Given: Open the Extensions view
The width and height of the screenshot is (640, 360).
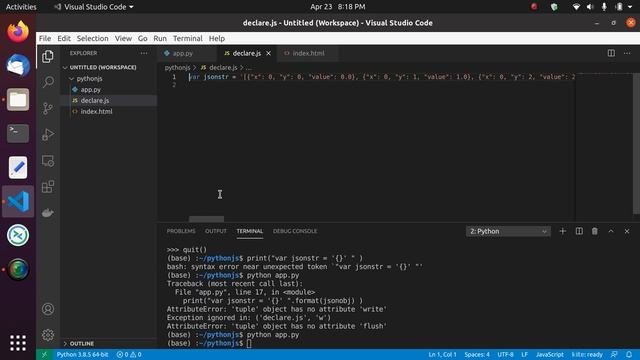Looking at the screenshot, I should click(x=48, y=187).
